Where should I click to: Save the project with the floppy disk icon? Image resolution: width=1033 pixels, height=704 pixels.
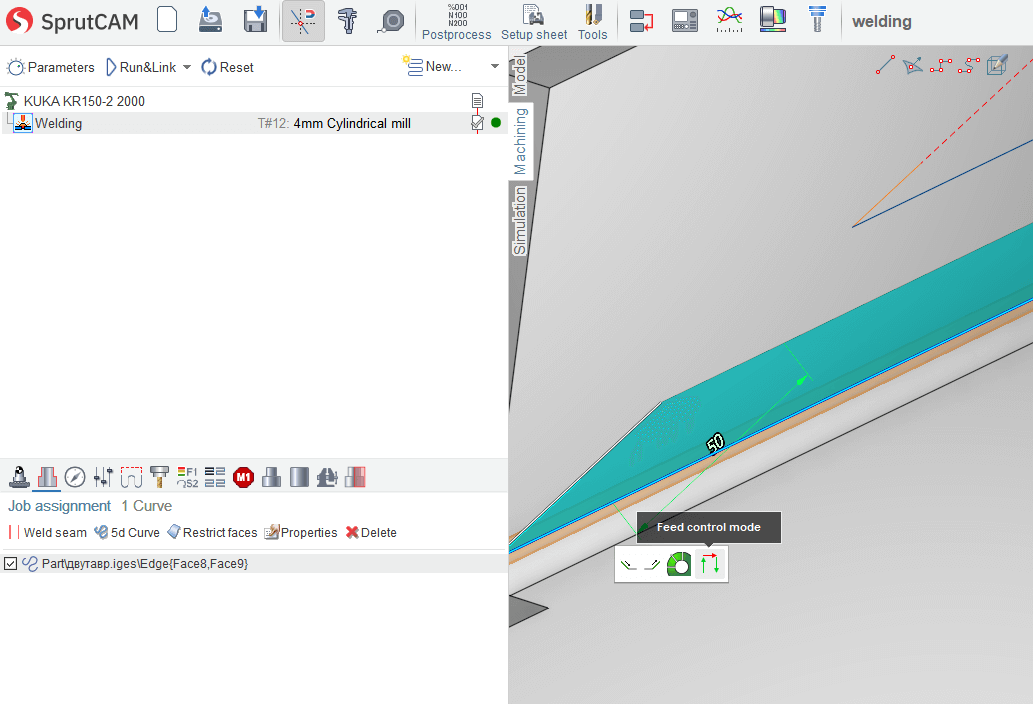pos(255,20)
